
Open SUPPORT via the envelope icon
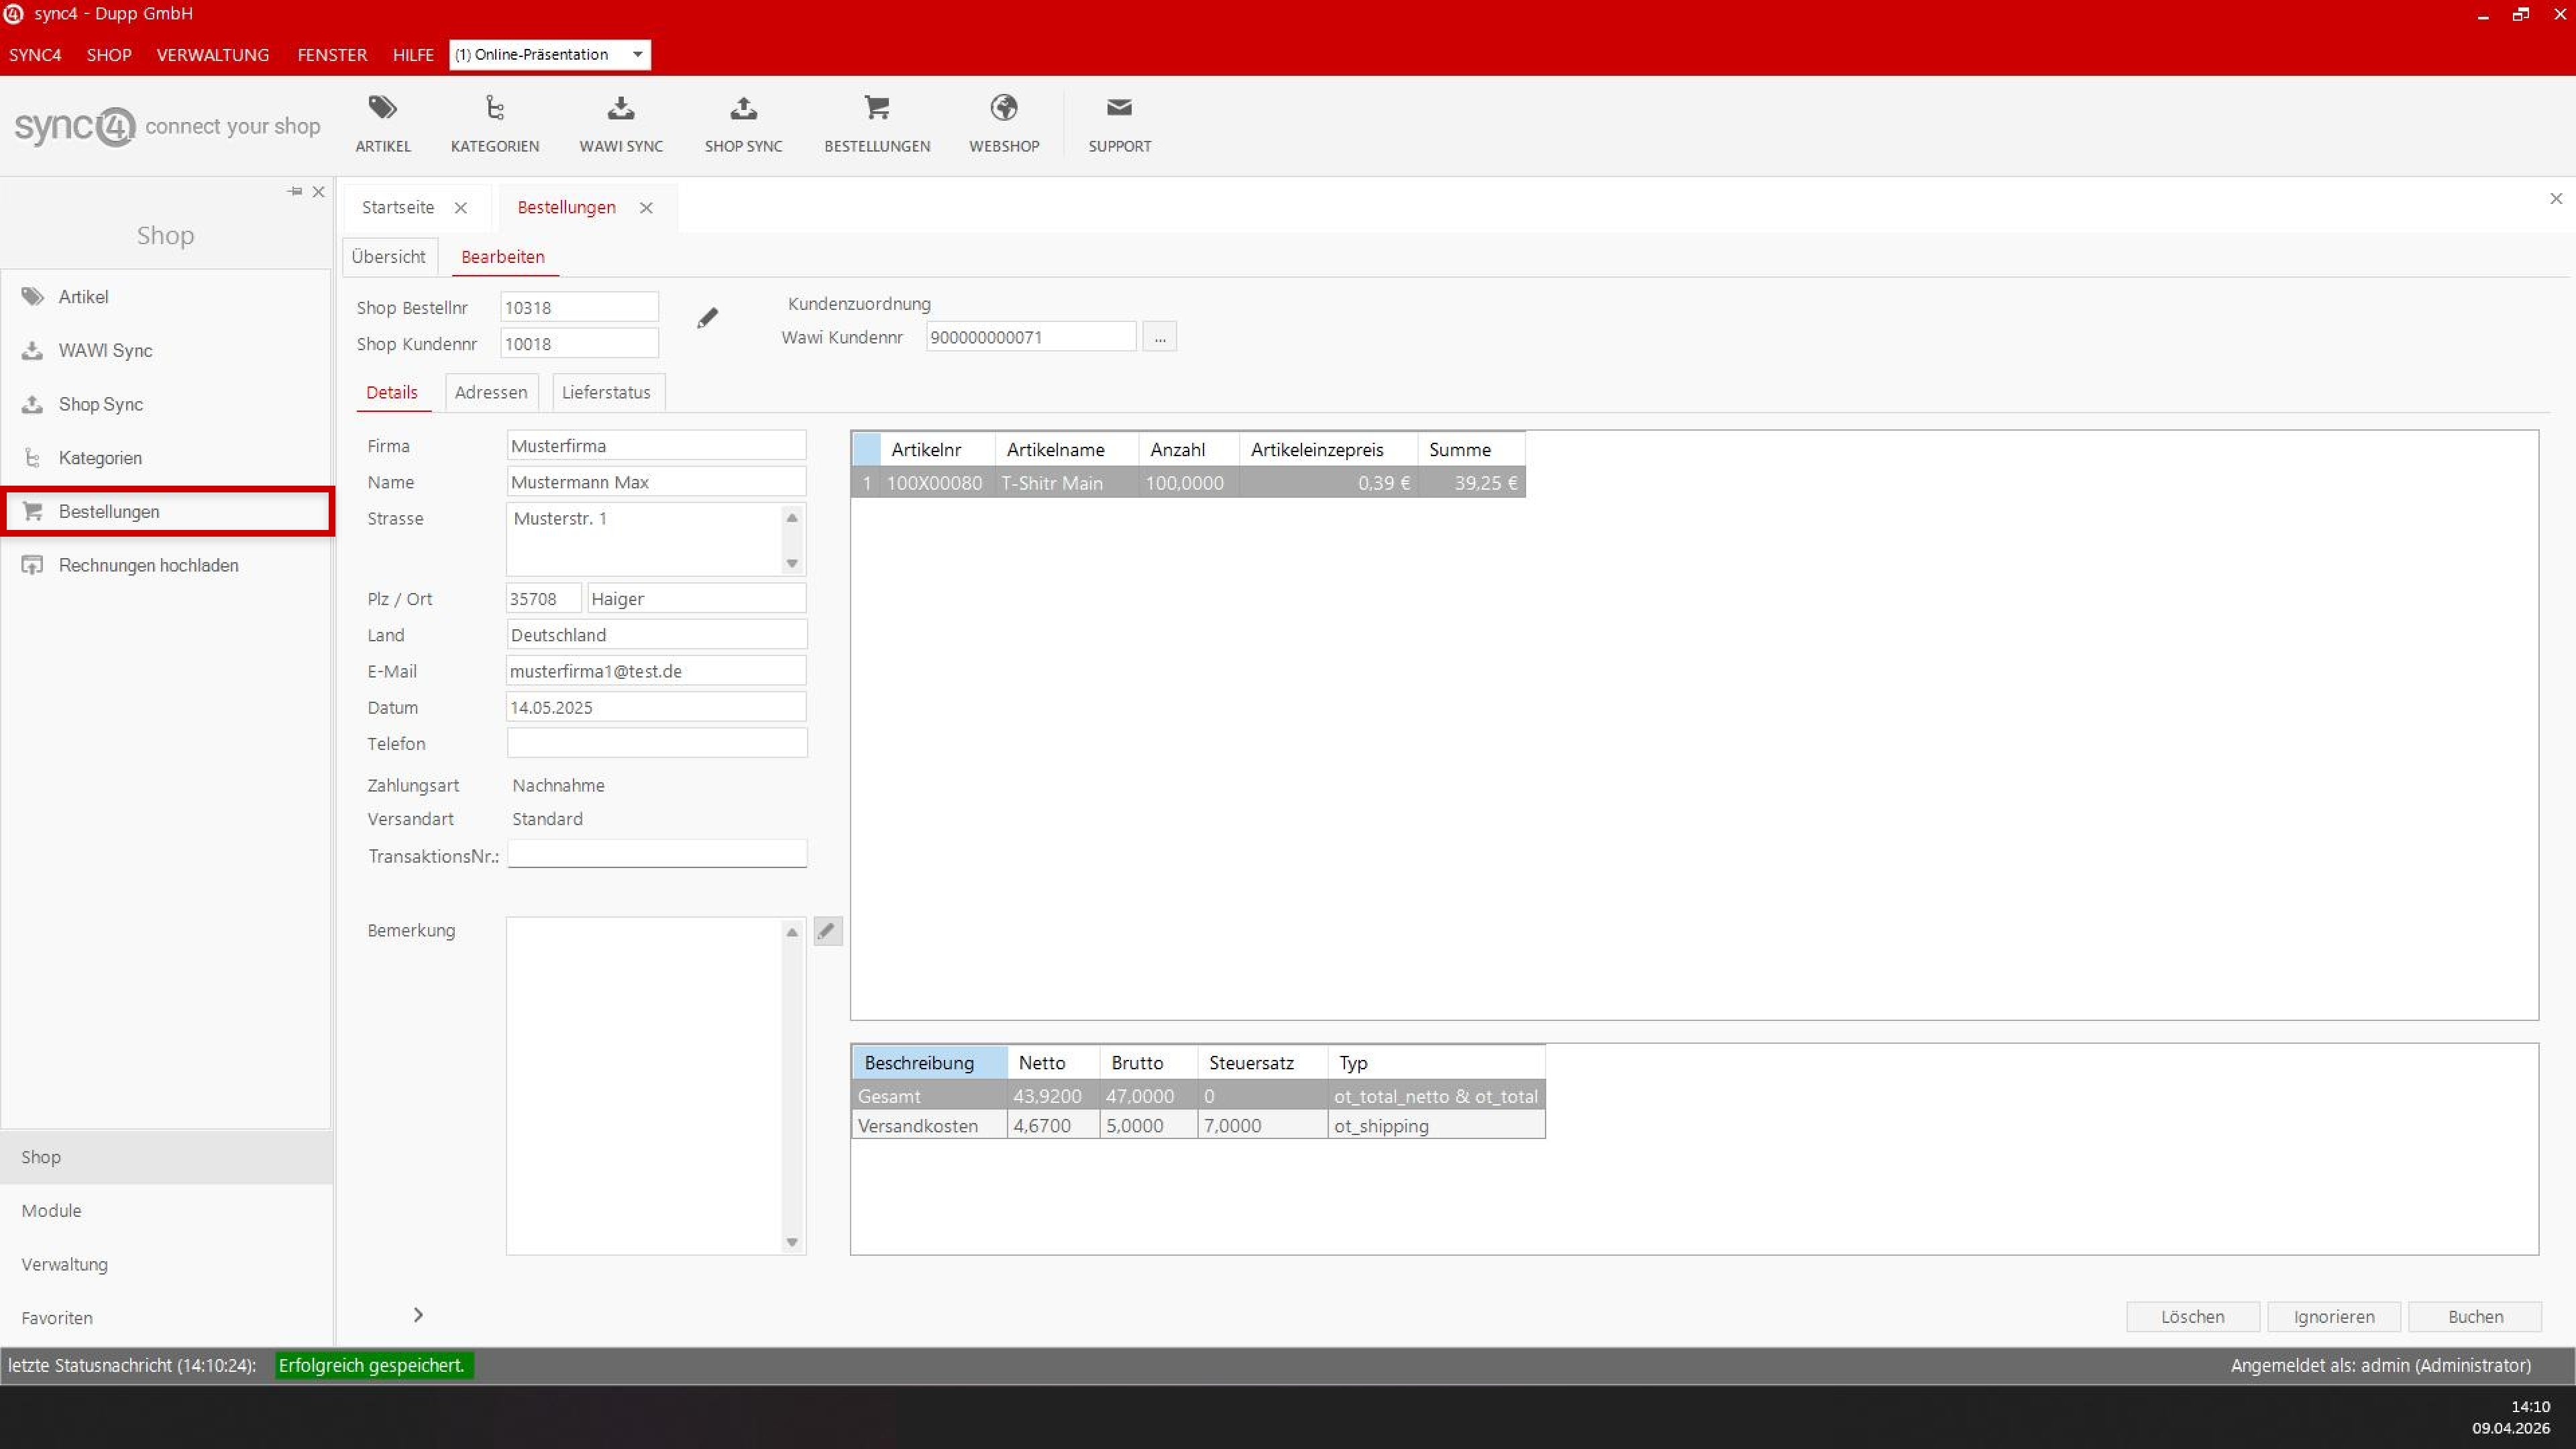[x=1118, y=107]
